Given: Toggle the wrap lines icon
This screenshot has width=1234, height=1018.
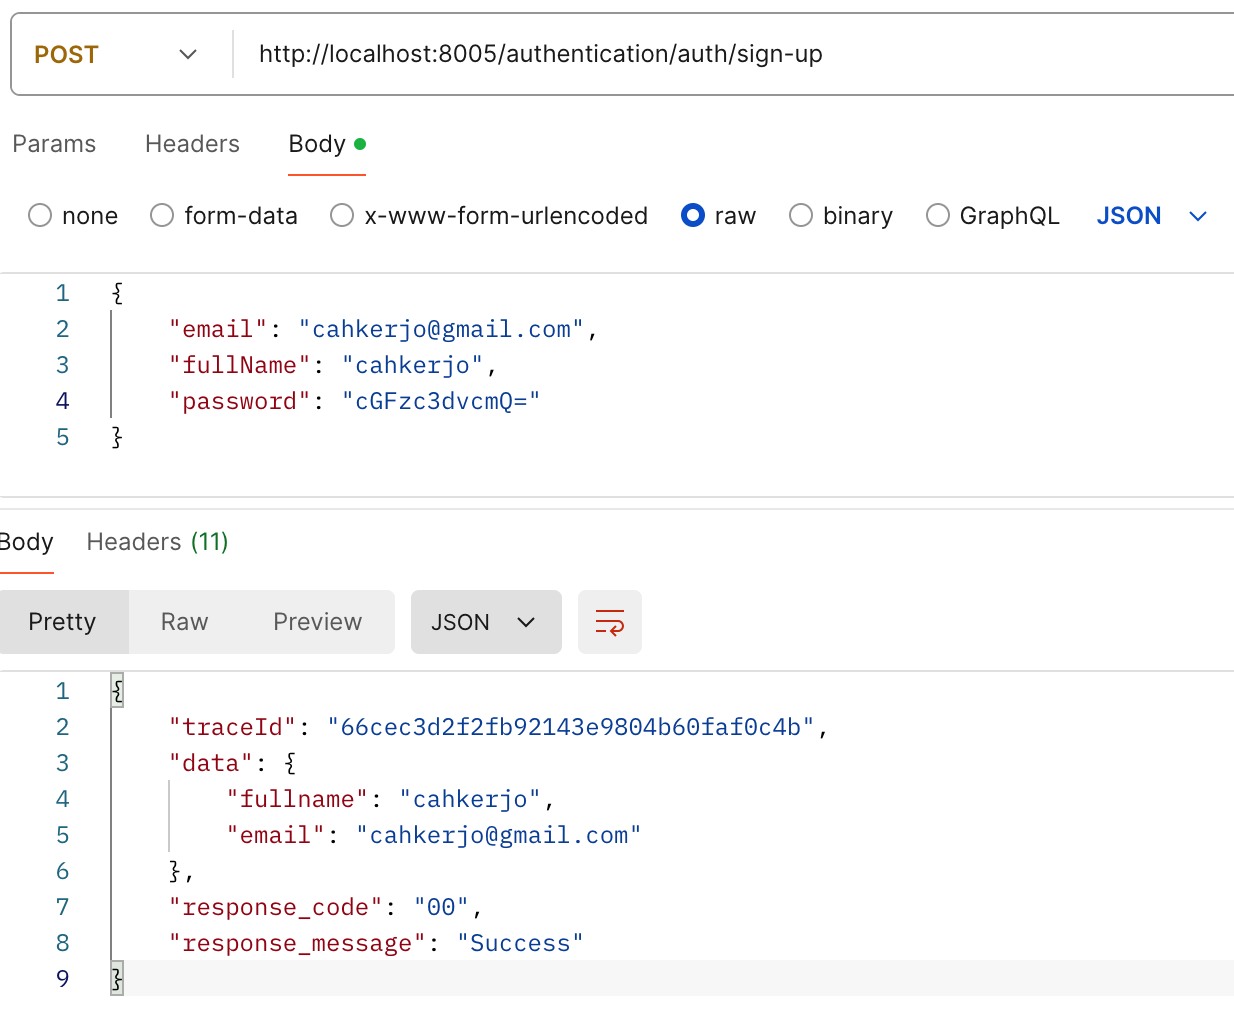Looking at the screenshot, I should click(610, 622).
